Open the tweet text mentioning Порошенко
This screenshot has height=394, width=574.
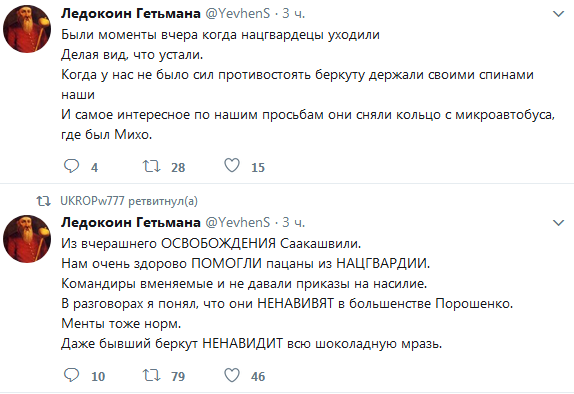pyautogui.click(x=287, y=293)
